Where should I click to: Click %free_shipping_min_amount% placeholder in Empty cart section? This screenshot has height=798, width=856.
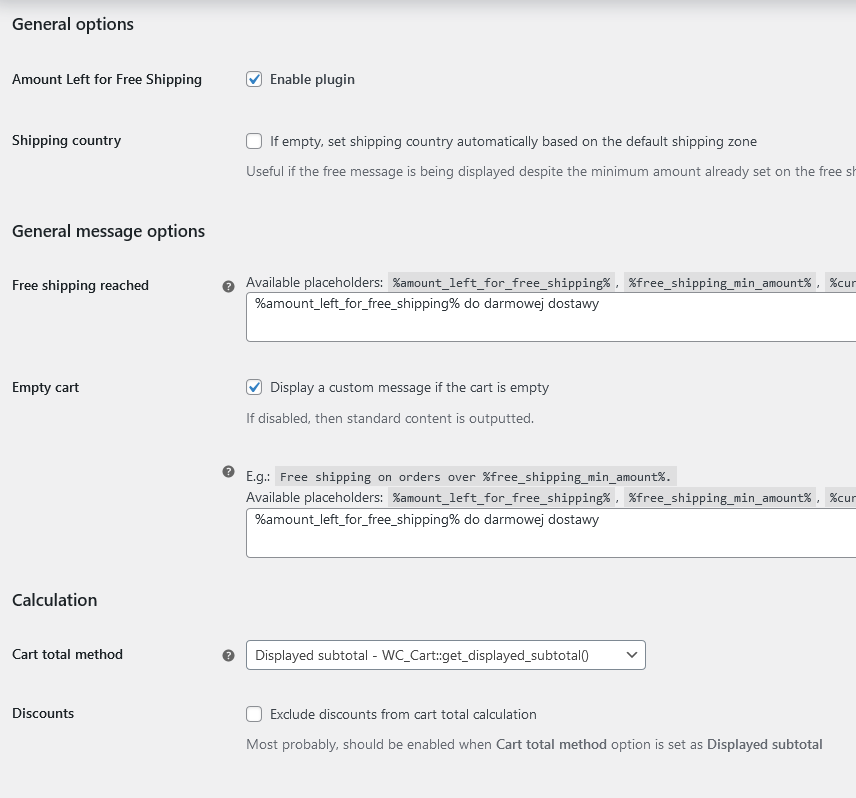tap(720, 498)
